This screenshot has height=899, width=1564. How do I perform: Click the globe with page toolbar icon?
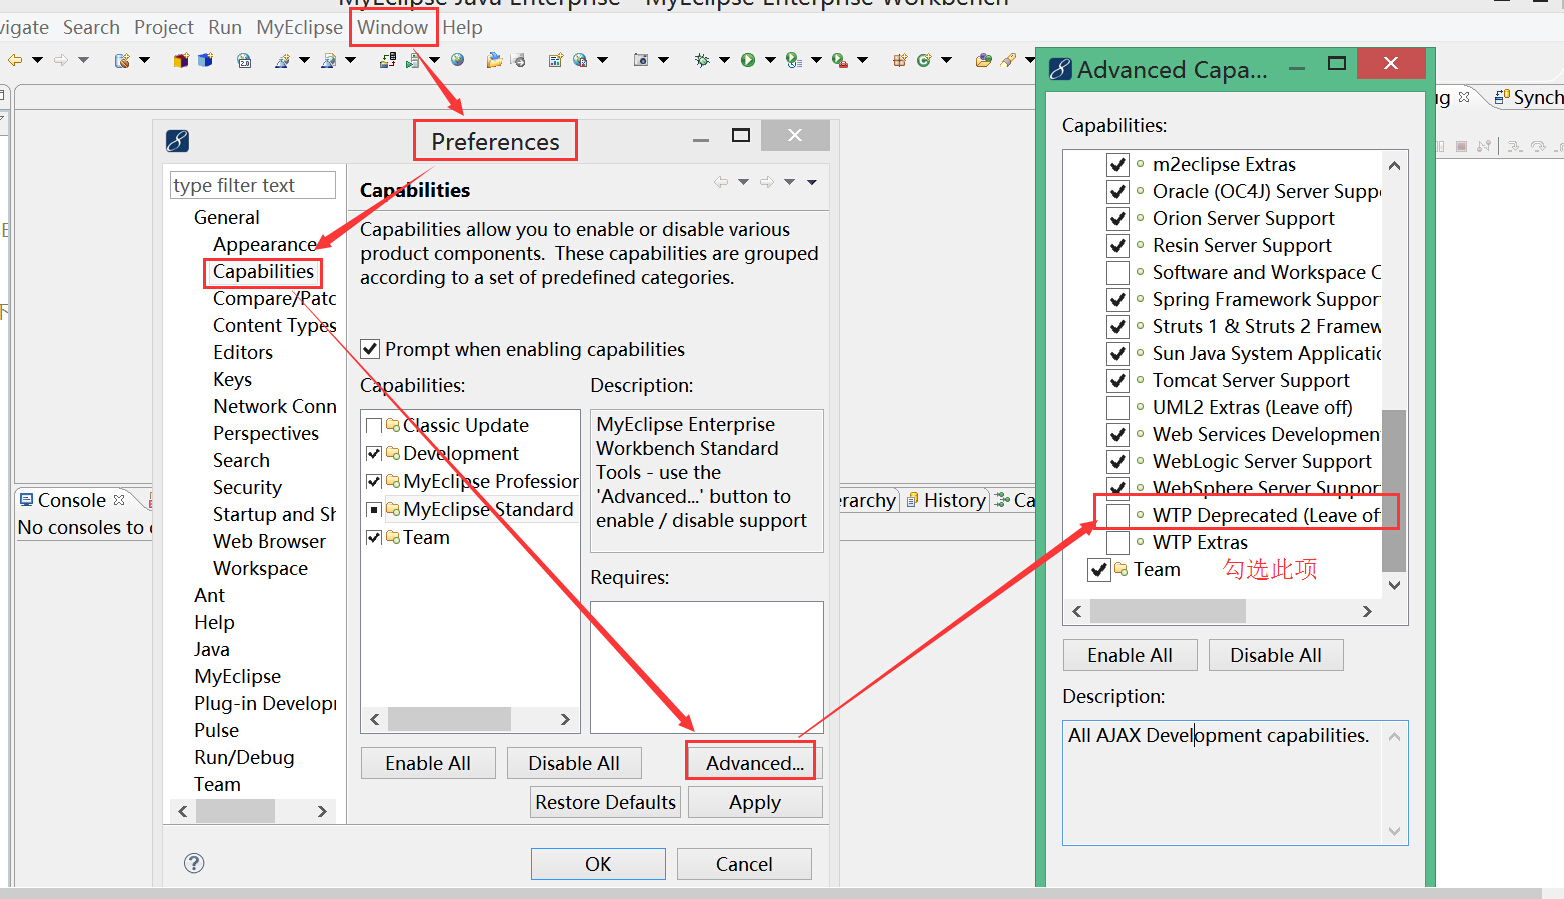click(x=580, y=60)
